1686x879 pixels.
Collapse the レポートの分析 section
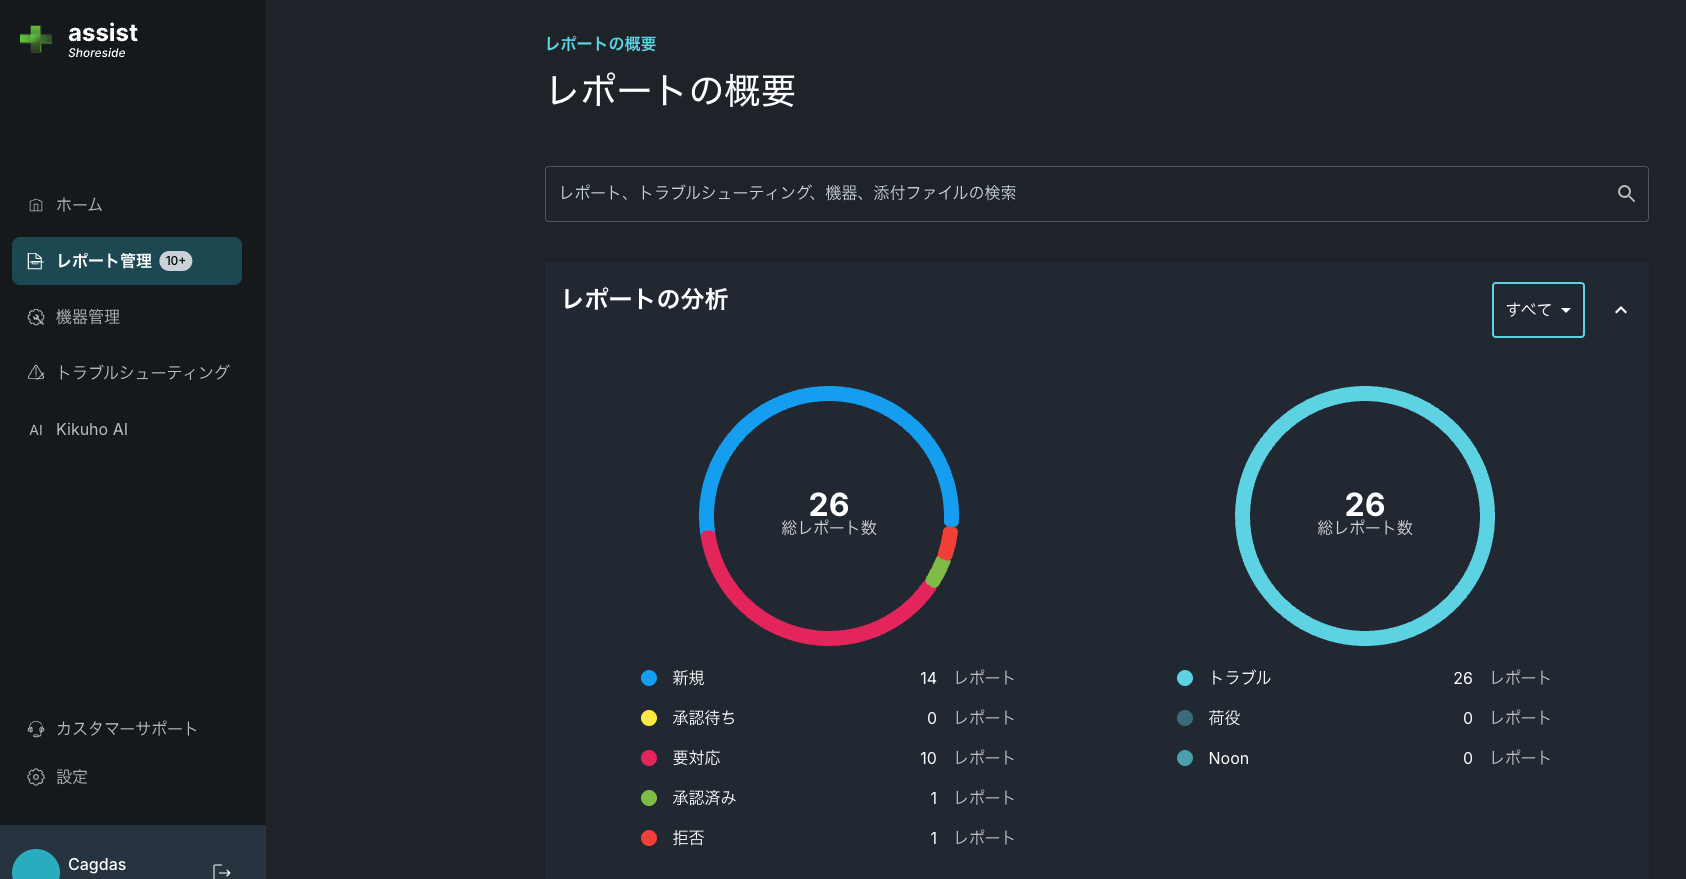click(1621, 310)
